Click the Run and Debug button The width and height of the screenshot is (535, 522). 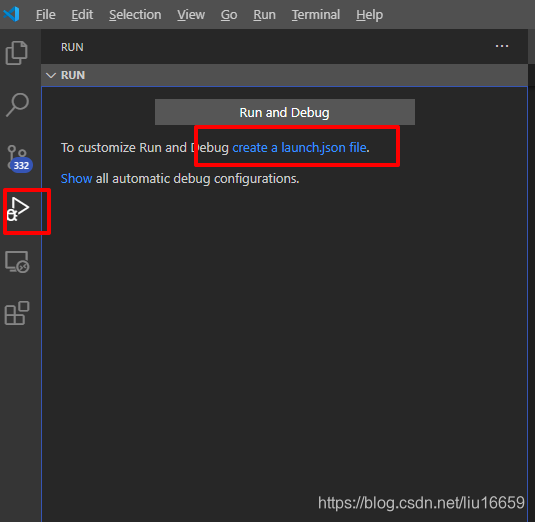coord(285,112)
